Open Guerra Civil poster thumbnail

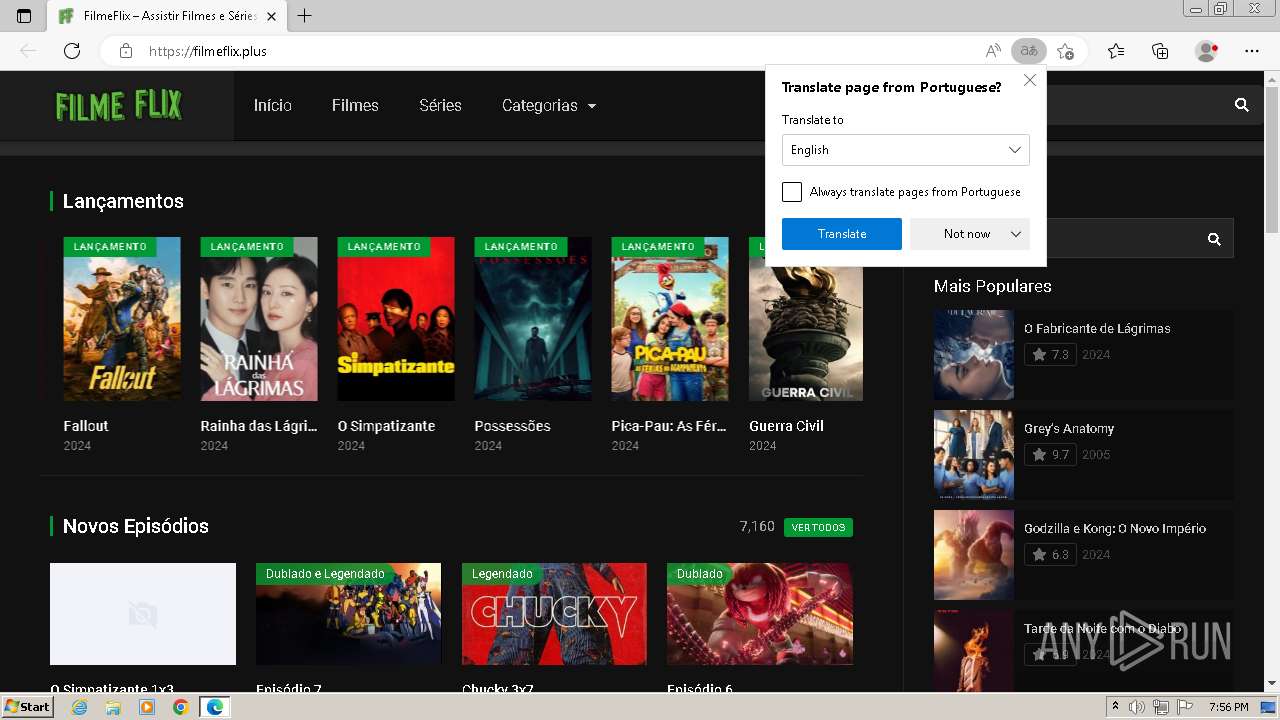[x=806, y=319]
